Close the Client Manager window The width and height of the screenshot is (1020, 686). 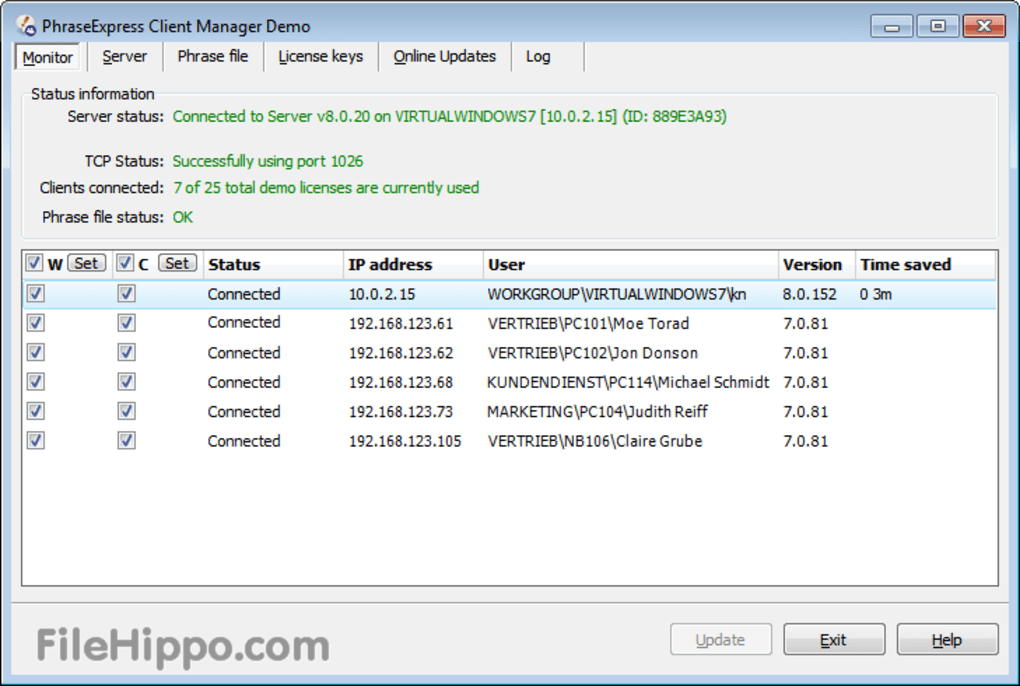984,26
